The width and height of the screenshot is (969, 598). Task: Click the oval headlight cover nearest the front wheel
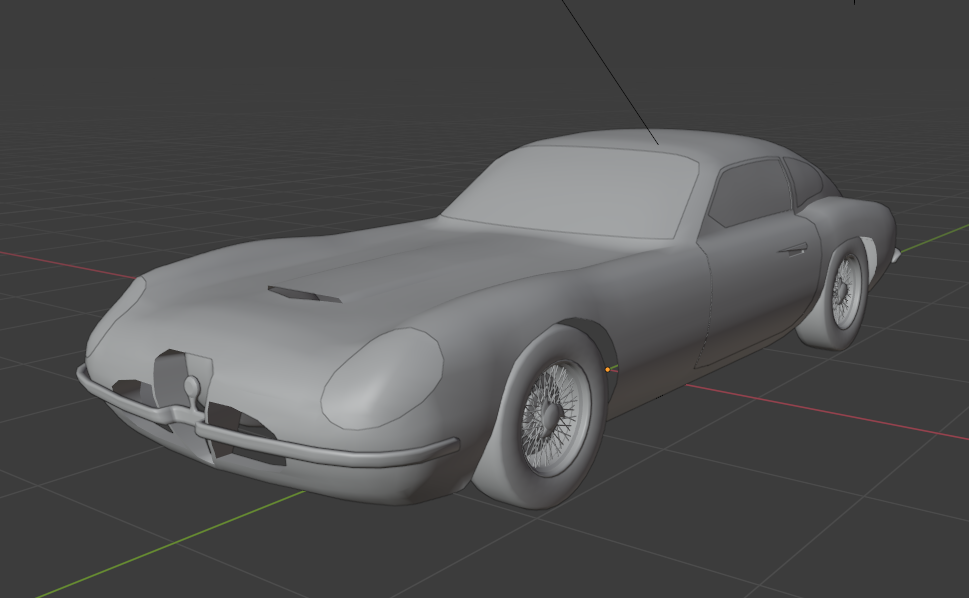coord(382,378)
